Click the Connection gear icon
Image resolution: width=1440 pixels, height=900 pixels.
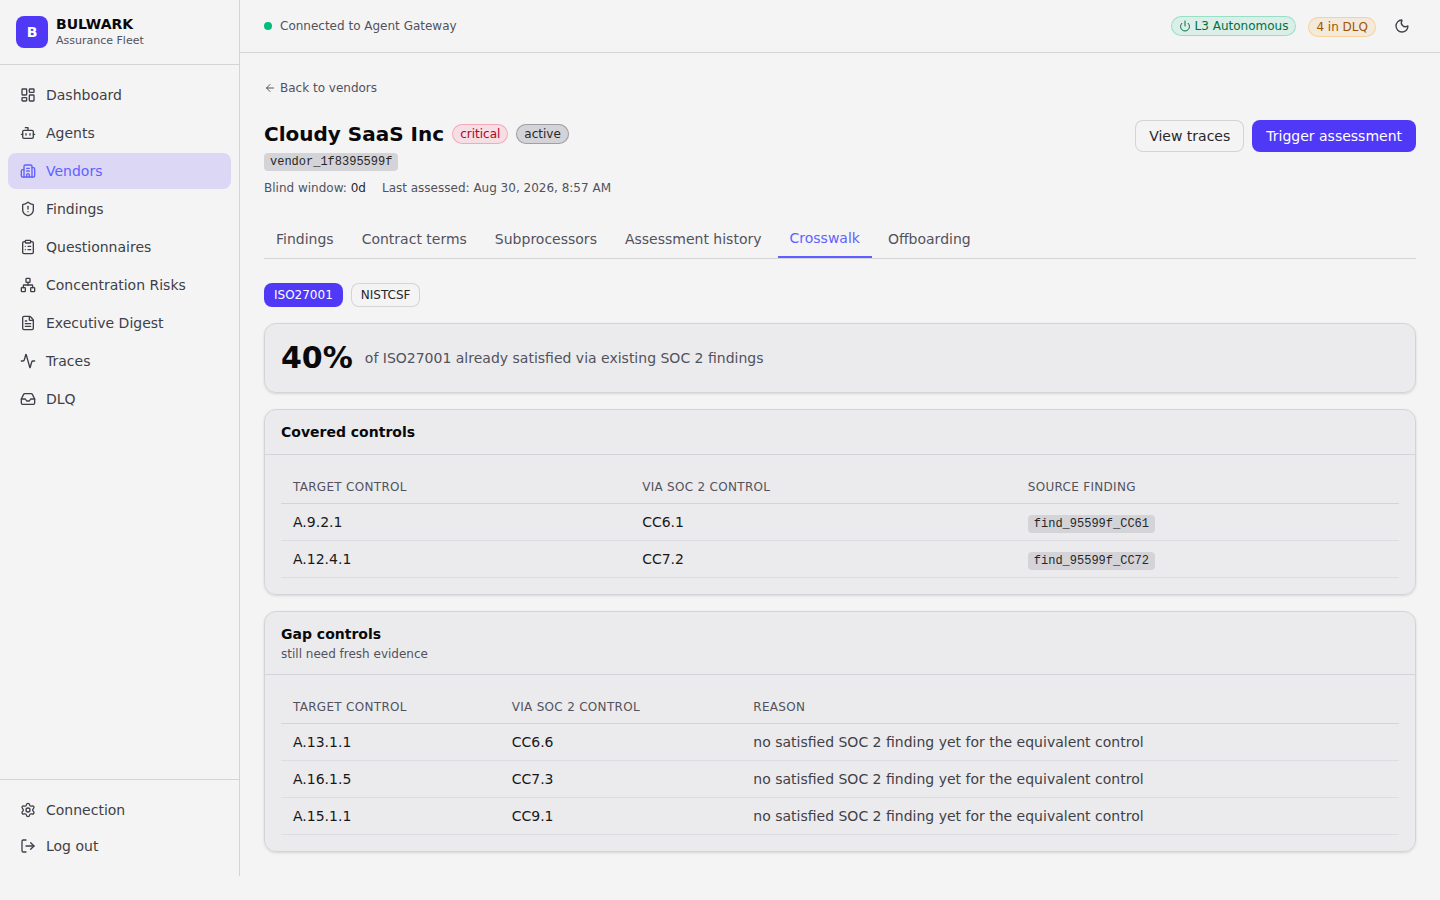point(28,810)
